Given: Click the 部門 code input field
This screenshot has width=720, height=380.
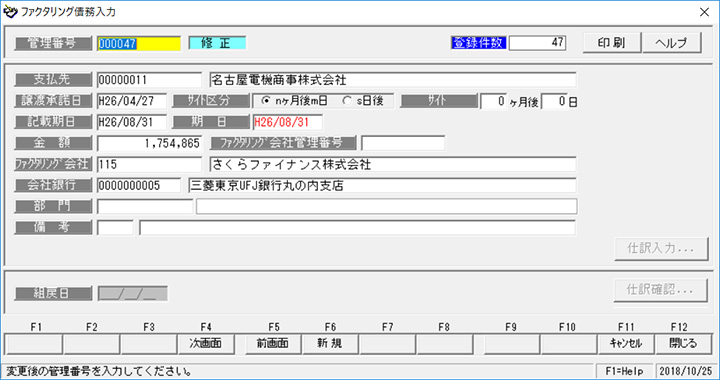Looking at the screenshot, I should (x=145, y=207).
